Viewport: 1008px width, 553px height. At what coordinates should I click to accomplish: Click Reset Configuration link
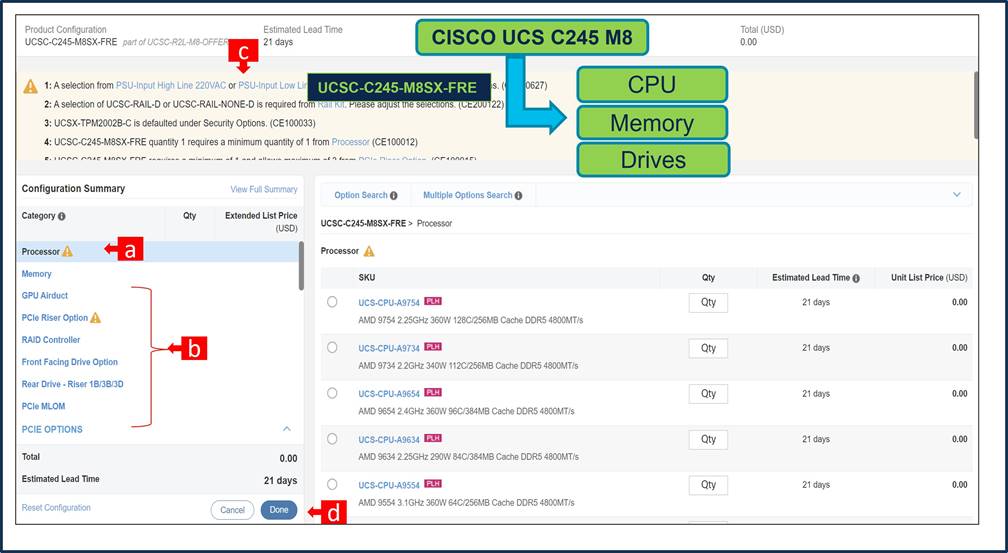(56, 508)
